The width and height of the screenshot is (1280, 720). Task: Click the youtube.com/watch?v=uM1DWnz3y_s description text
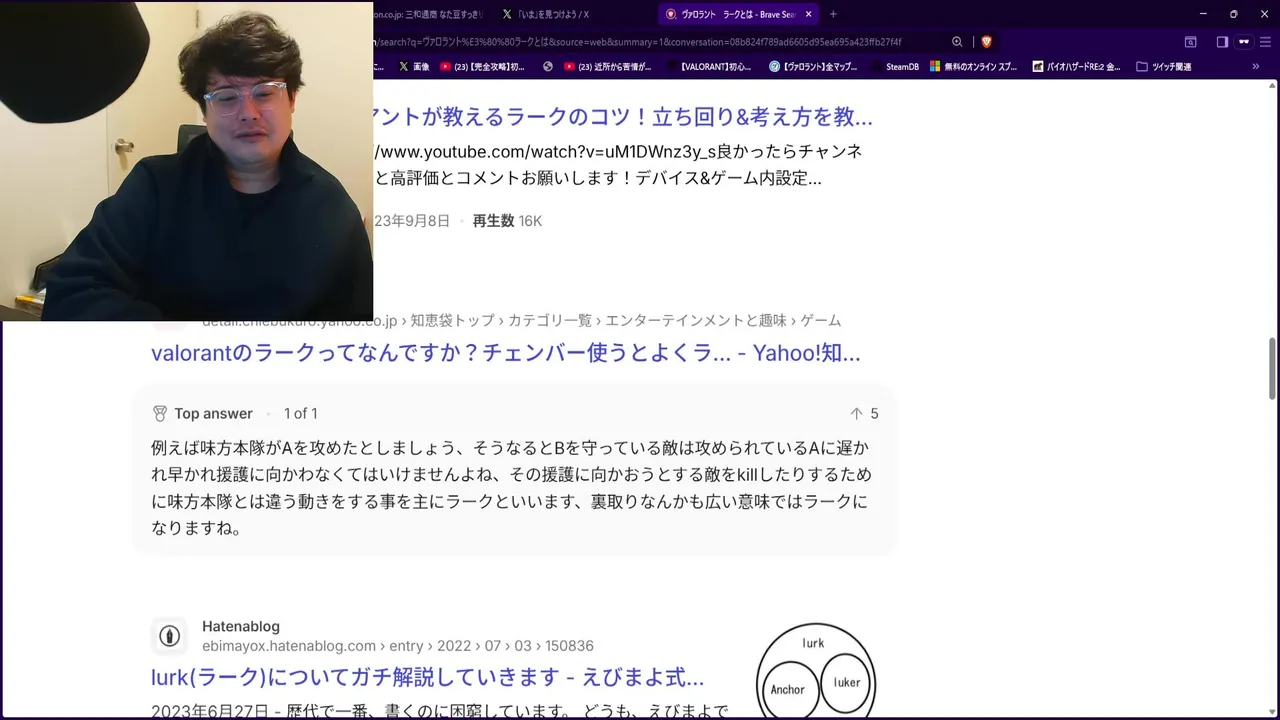click(618, 165)
